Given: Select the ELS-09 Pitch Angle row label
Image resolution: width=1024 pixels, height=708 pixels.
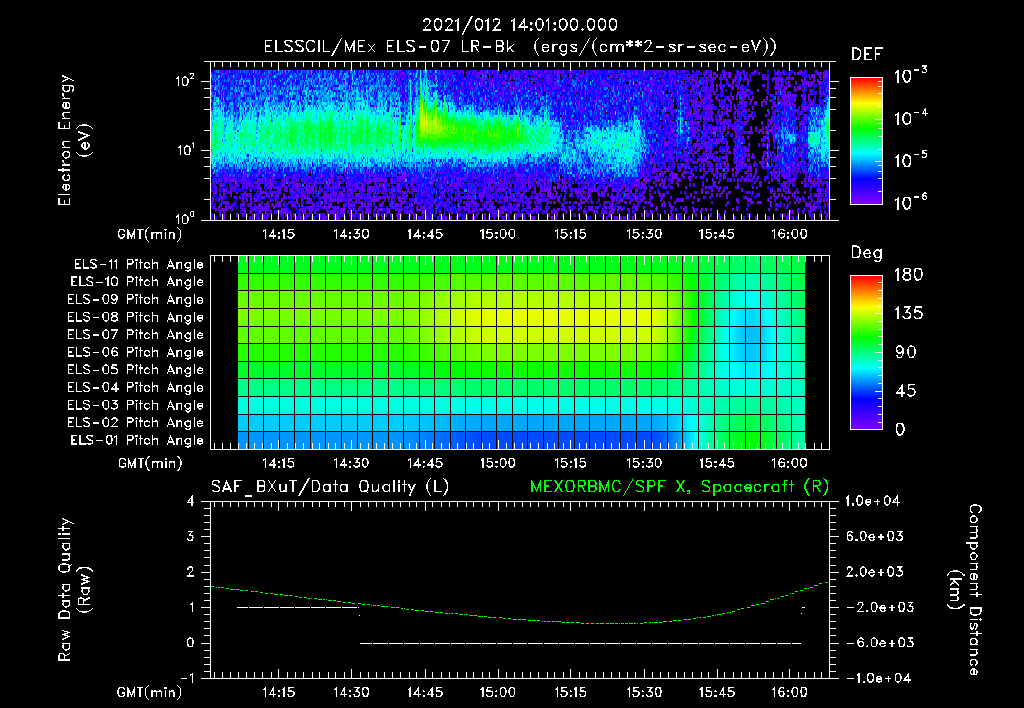Looking at the screenshot, I should [135, 300].
